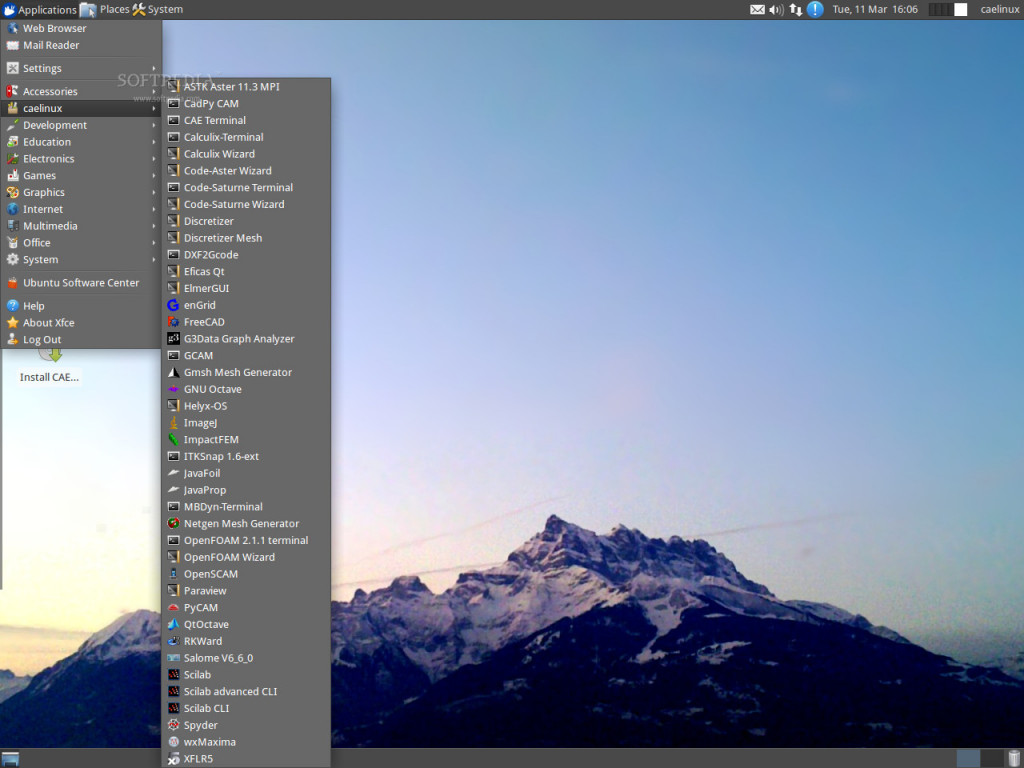1024x768 pixels.
Task: Open wxMaxima entry
Action: pos(246,742)
